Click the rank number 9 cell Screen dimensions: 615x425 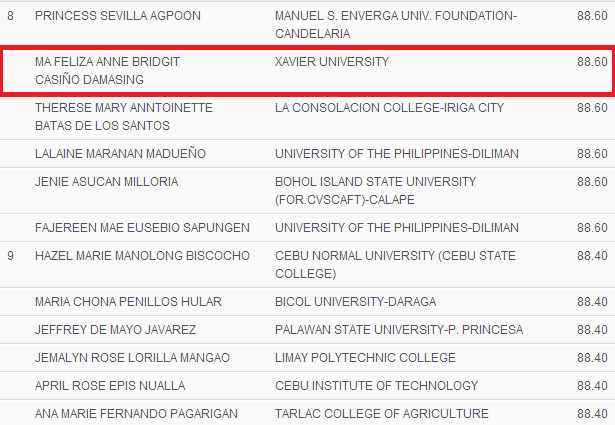pyautogui.click(x=11, y=256)
